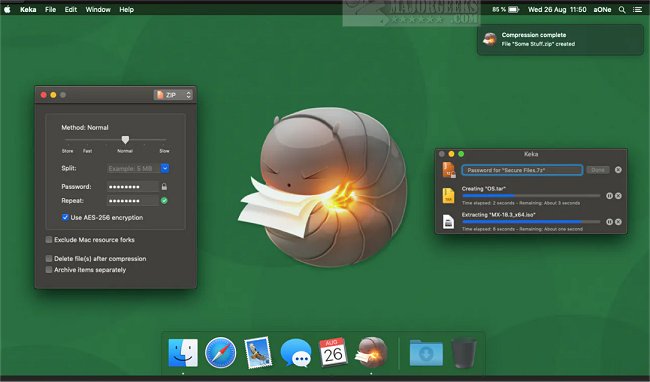Open the Keka application menu

[28, 9]
